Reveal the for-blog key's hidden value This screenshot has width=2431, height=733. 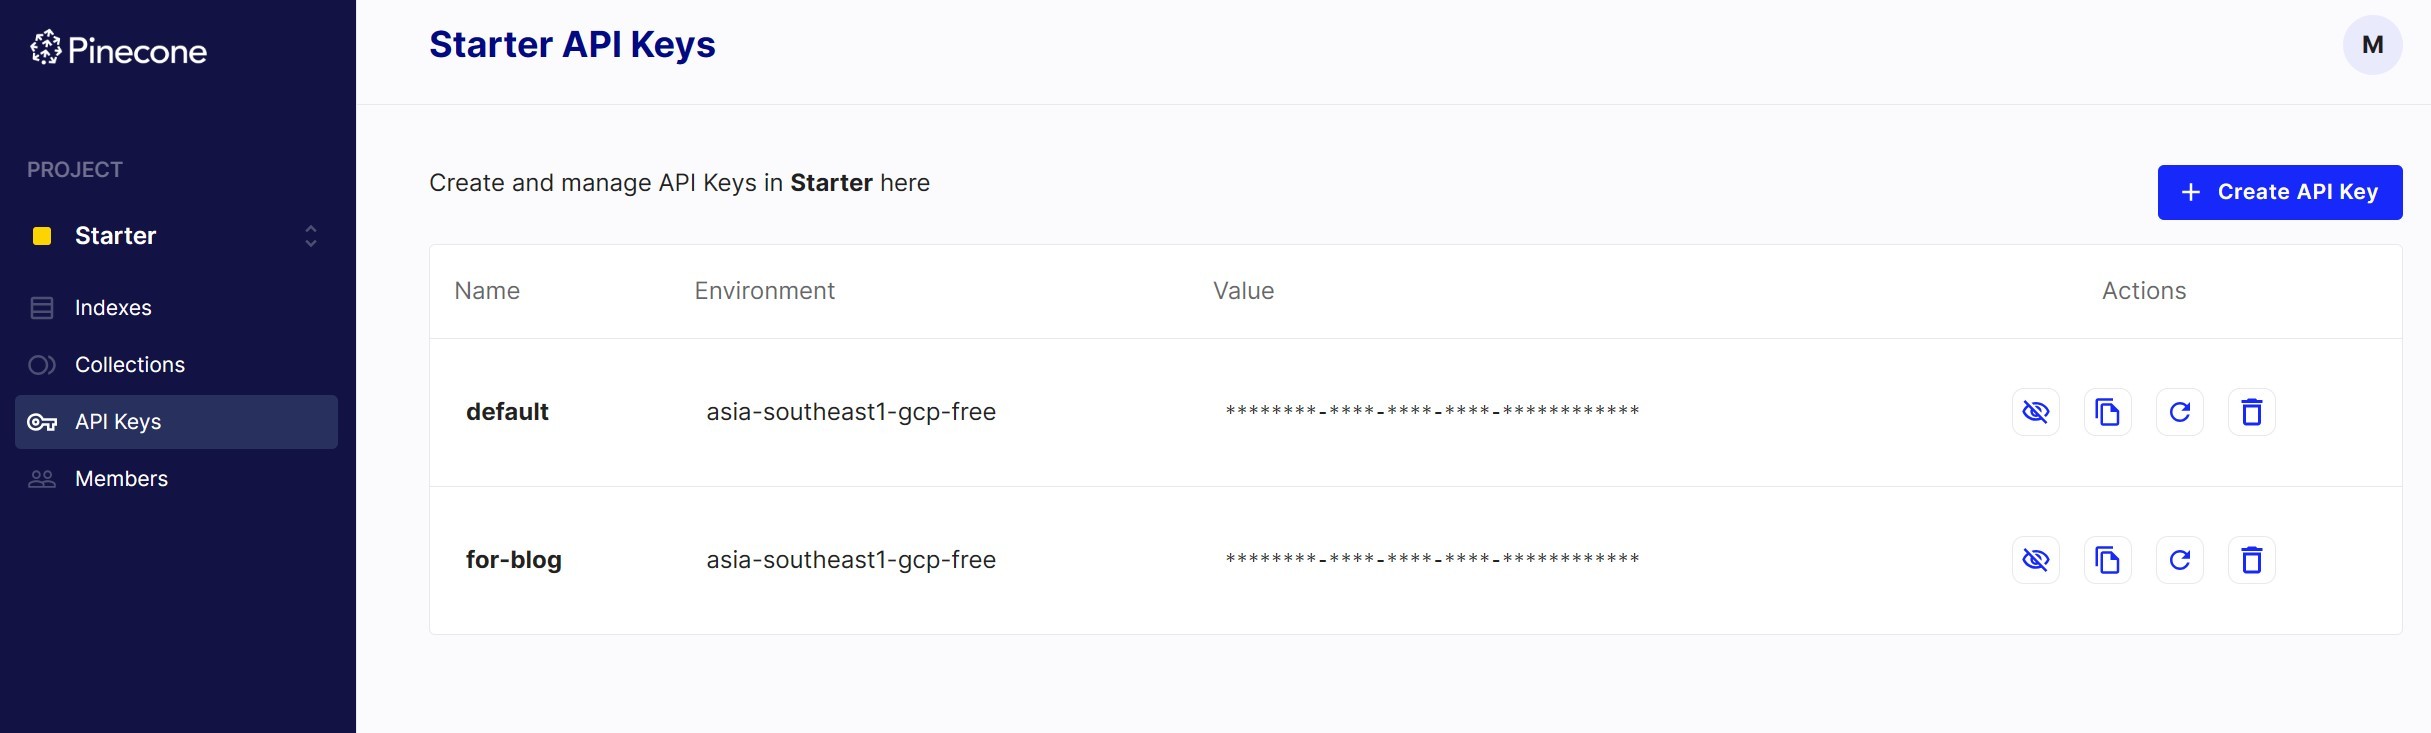(x=2037, y=560)
